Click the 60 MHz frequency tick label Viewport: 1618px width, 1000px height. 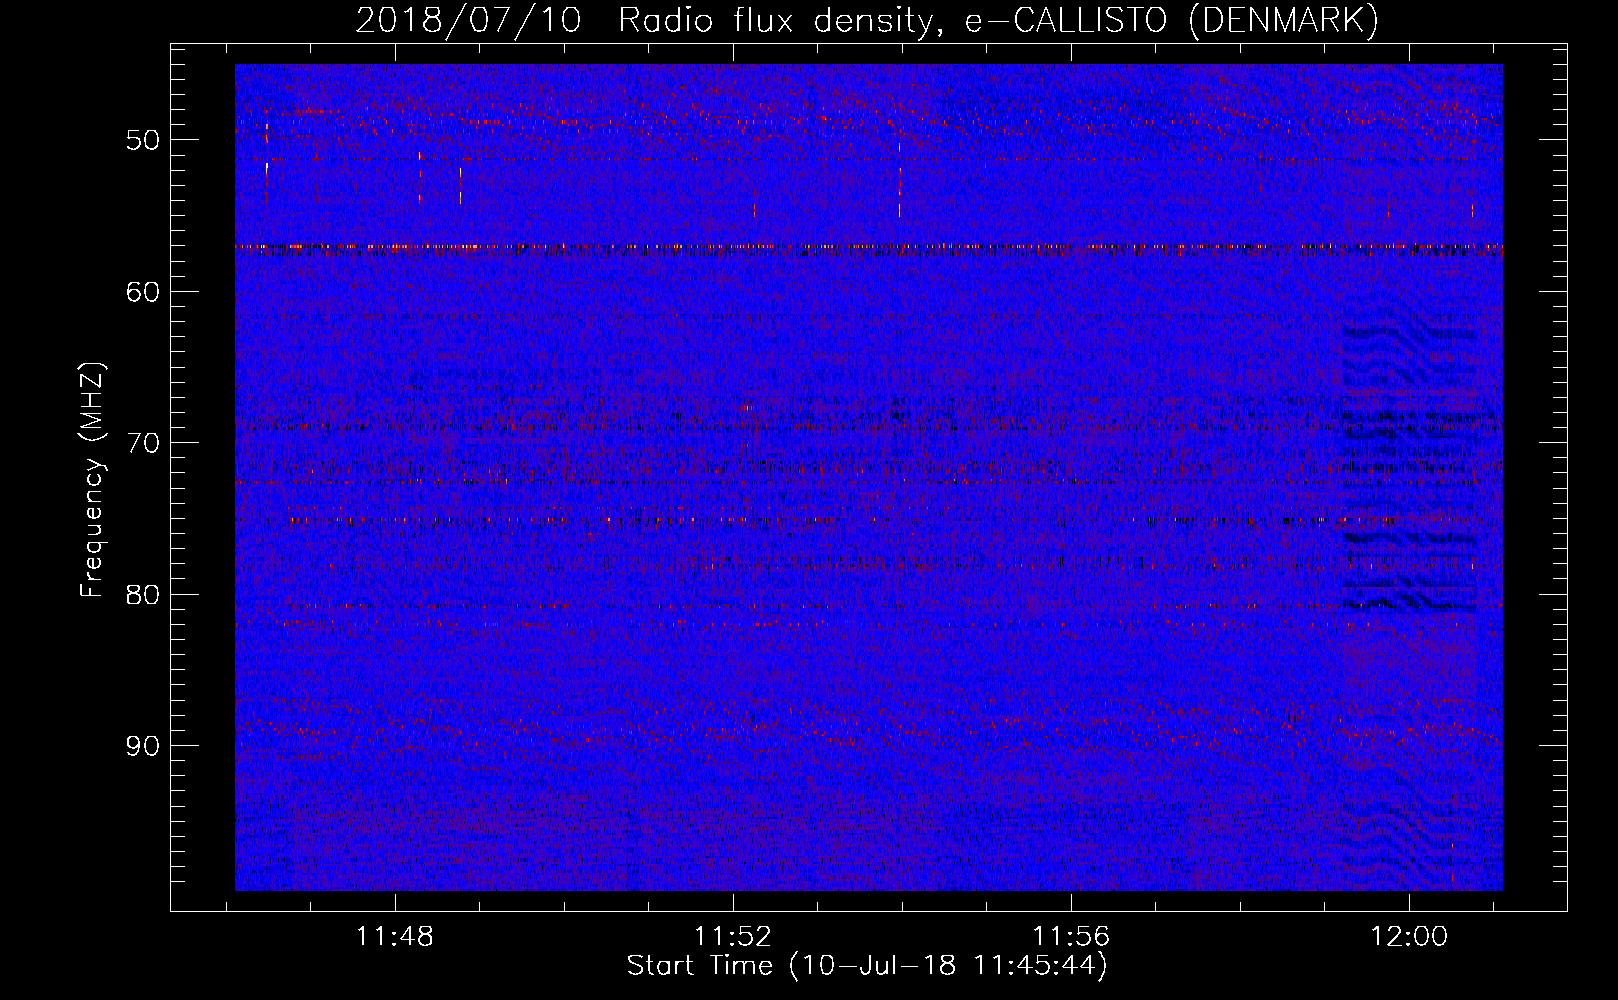142,292
